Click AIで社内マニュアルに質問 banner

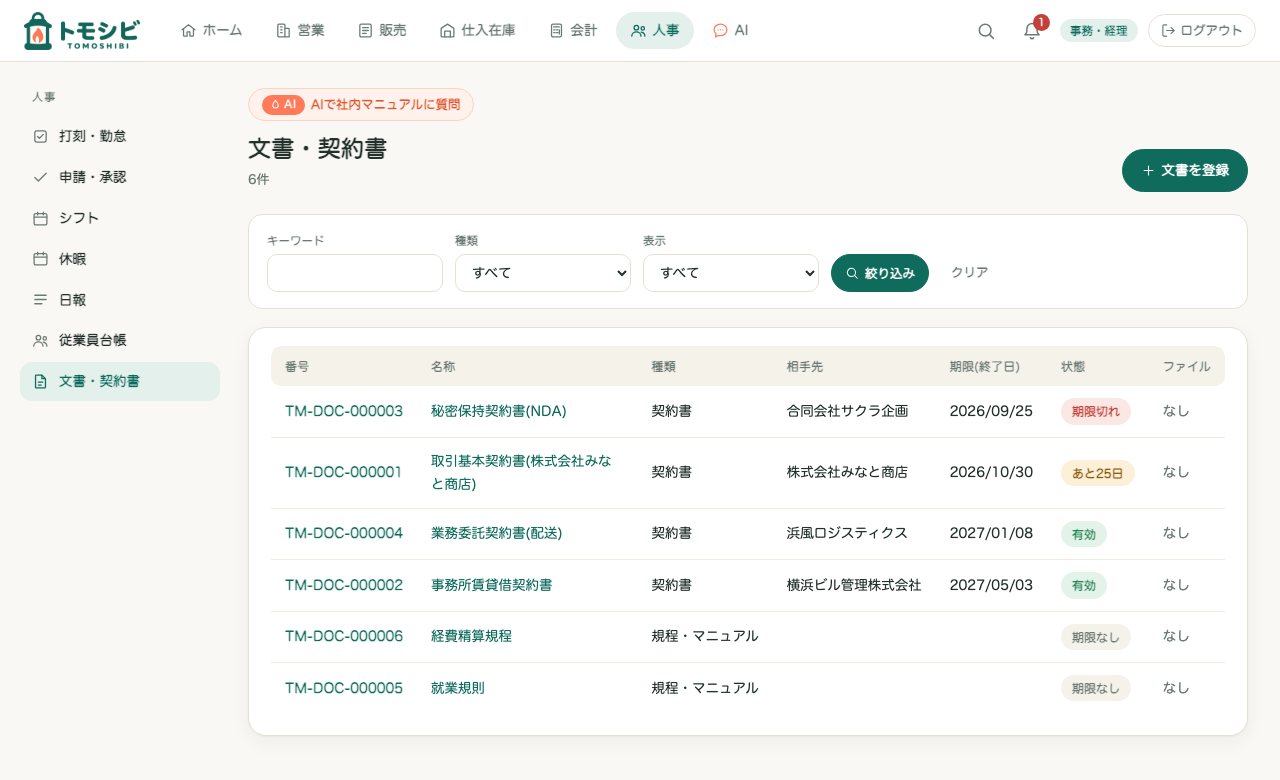(x=361, y=104)
